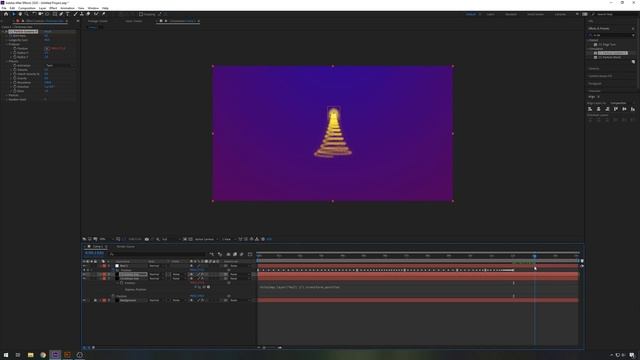Open the 1 View layout dropdown
This screenshot has height=360, width=640.
[x=228, y=239]
